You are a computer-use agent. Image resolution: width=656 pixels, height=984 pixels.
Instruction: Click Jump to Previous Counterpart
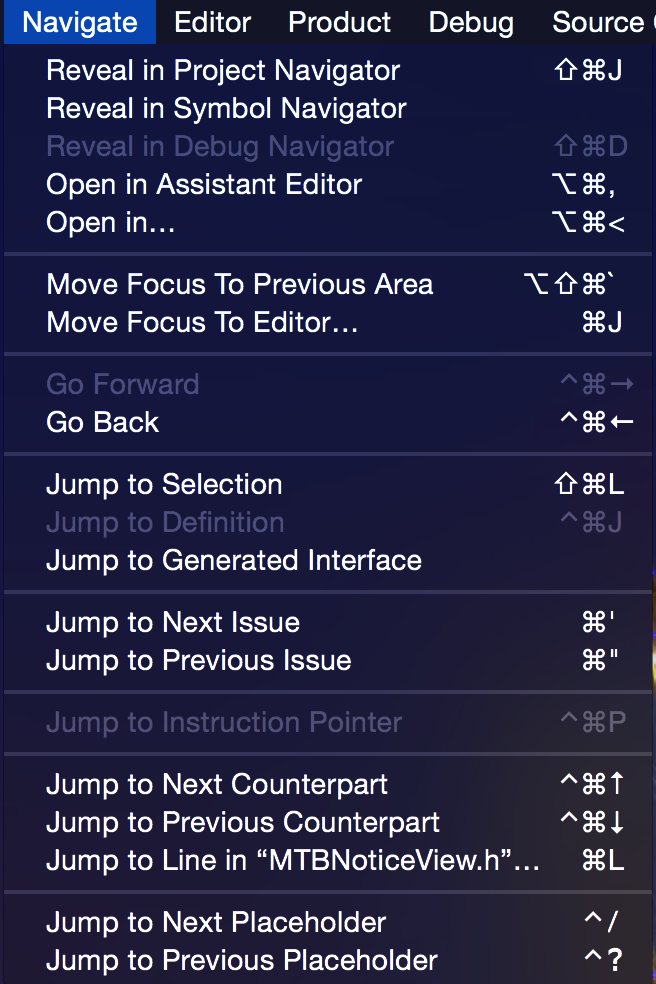[x=243, y=823]
